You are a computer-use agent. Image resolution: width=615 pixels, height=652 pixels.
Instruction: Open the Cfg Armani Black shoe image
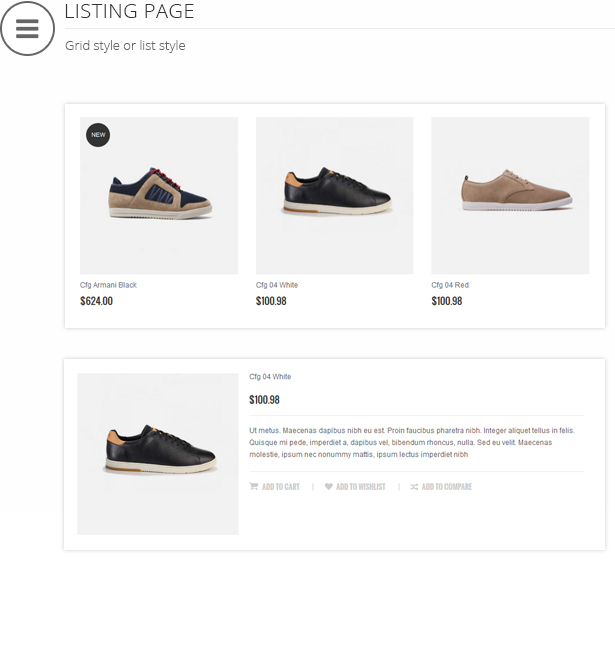[159, 195]
